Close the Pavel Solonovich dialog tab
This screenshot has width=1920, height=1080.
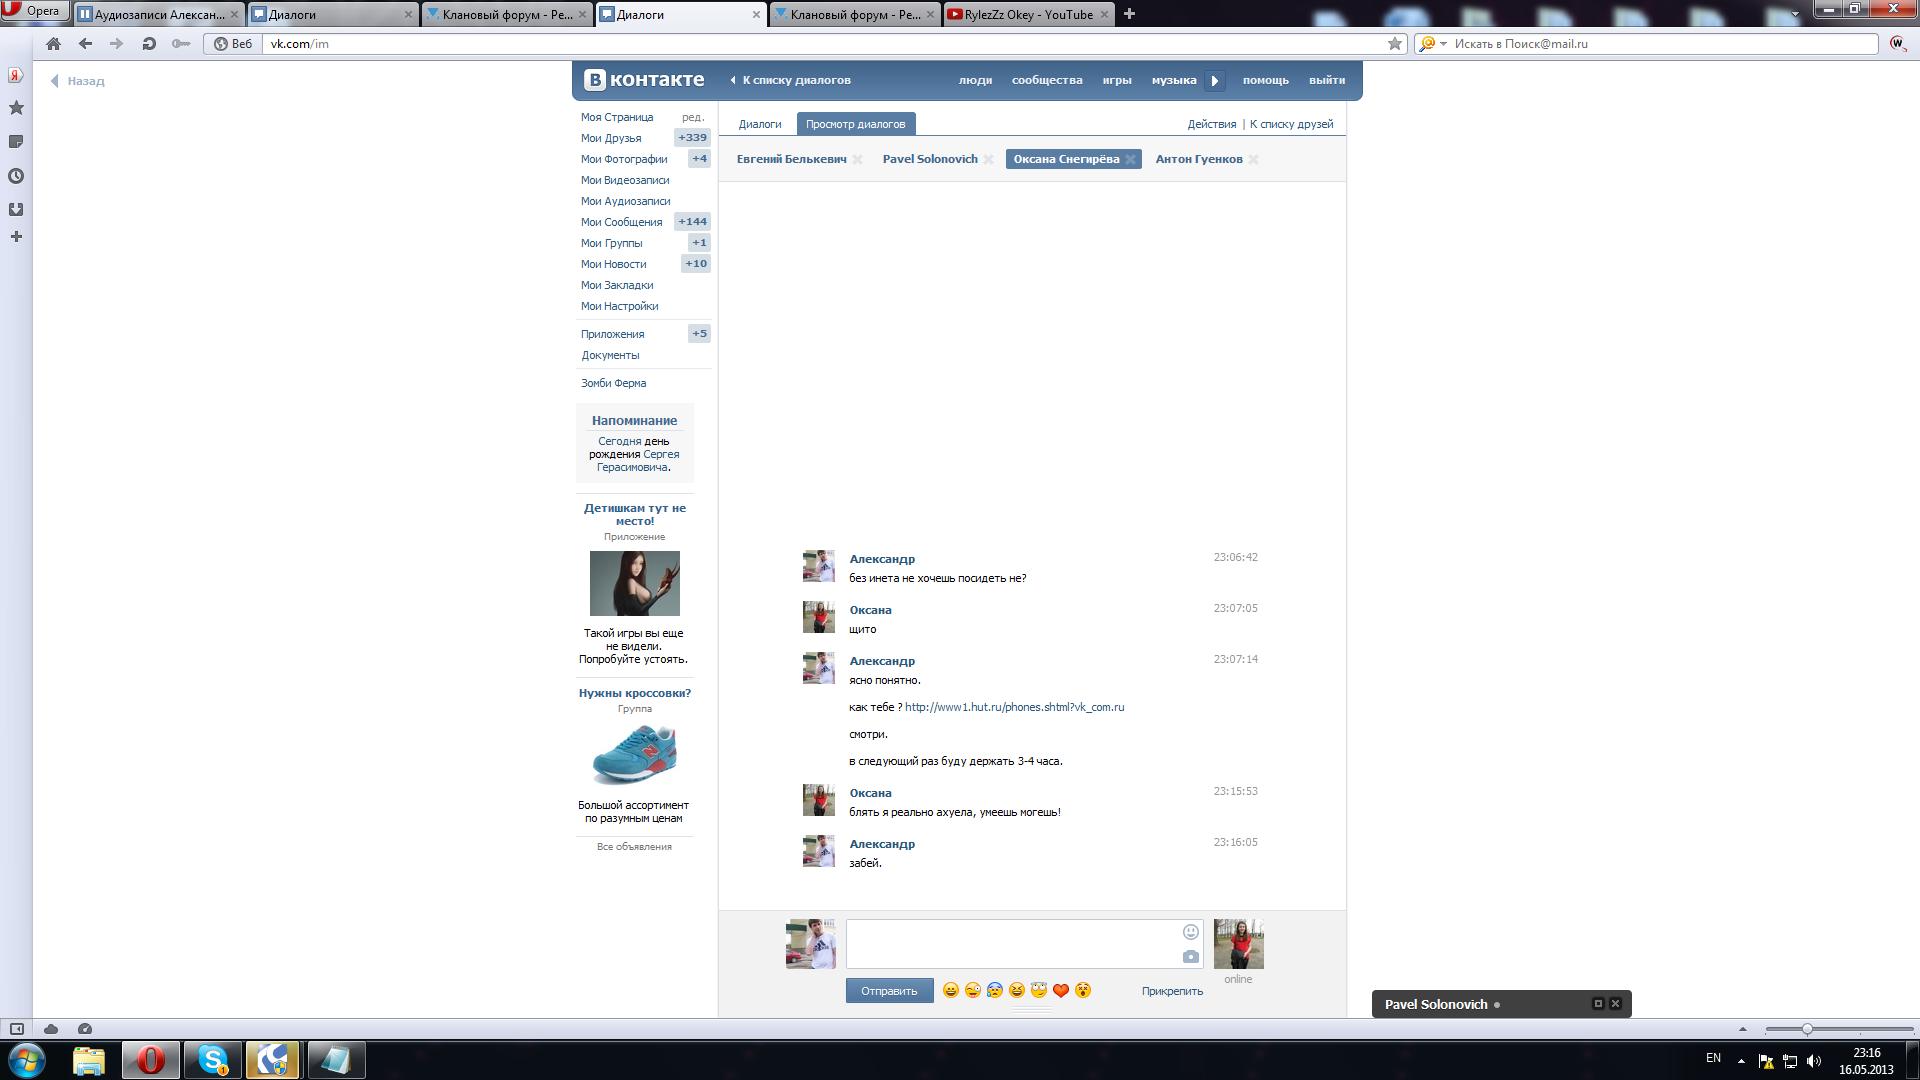point(988,160)
